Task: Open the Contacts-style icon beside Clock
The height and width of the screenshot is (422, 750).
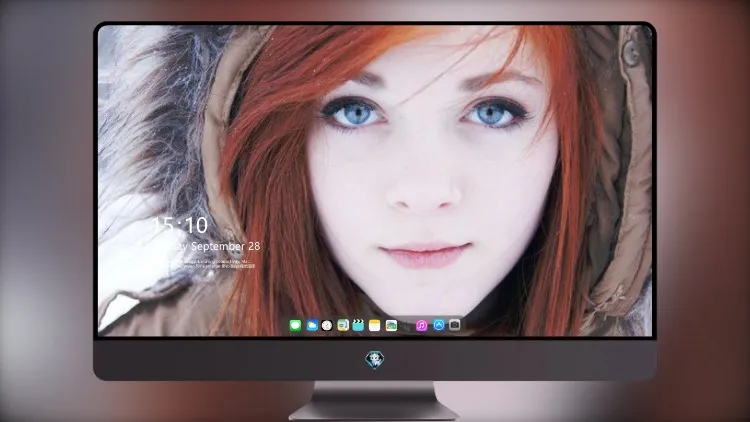Action: coord(343,326)
